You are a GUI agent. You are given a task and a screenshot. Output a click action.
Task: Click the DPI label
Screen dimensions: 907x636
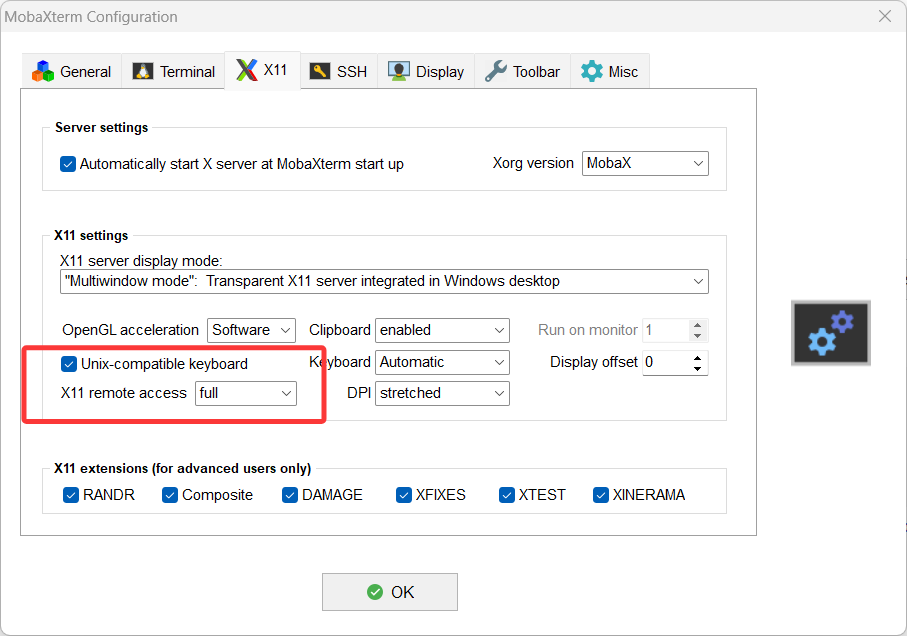pyautogui.click(x=359, y=393)
